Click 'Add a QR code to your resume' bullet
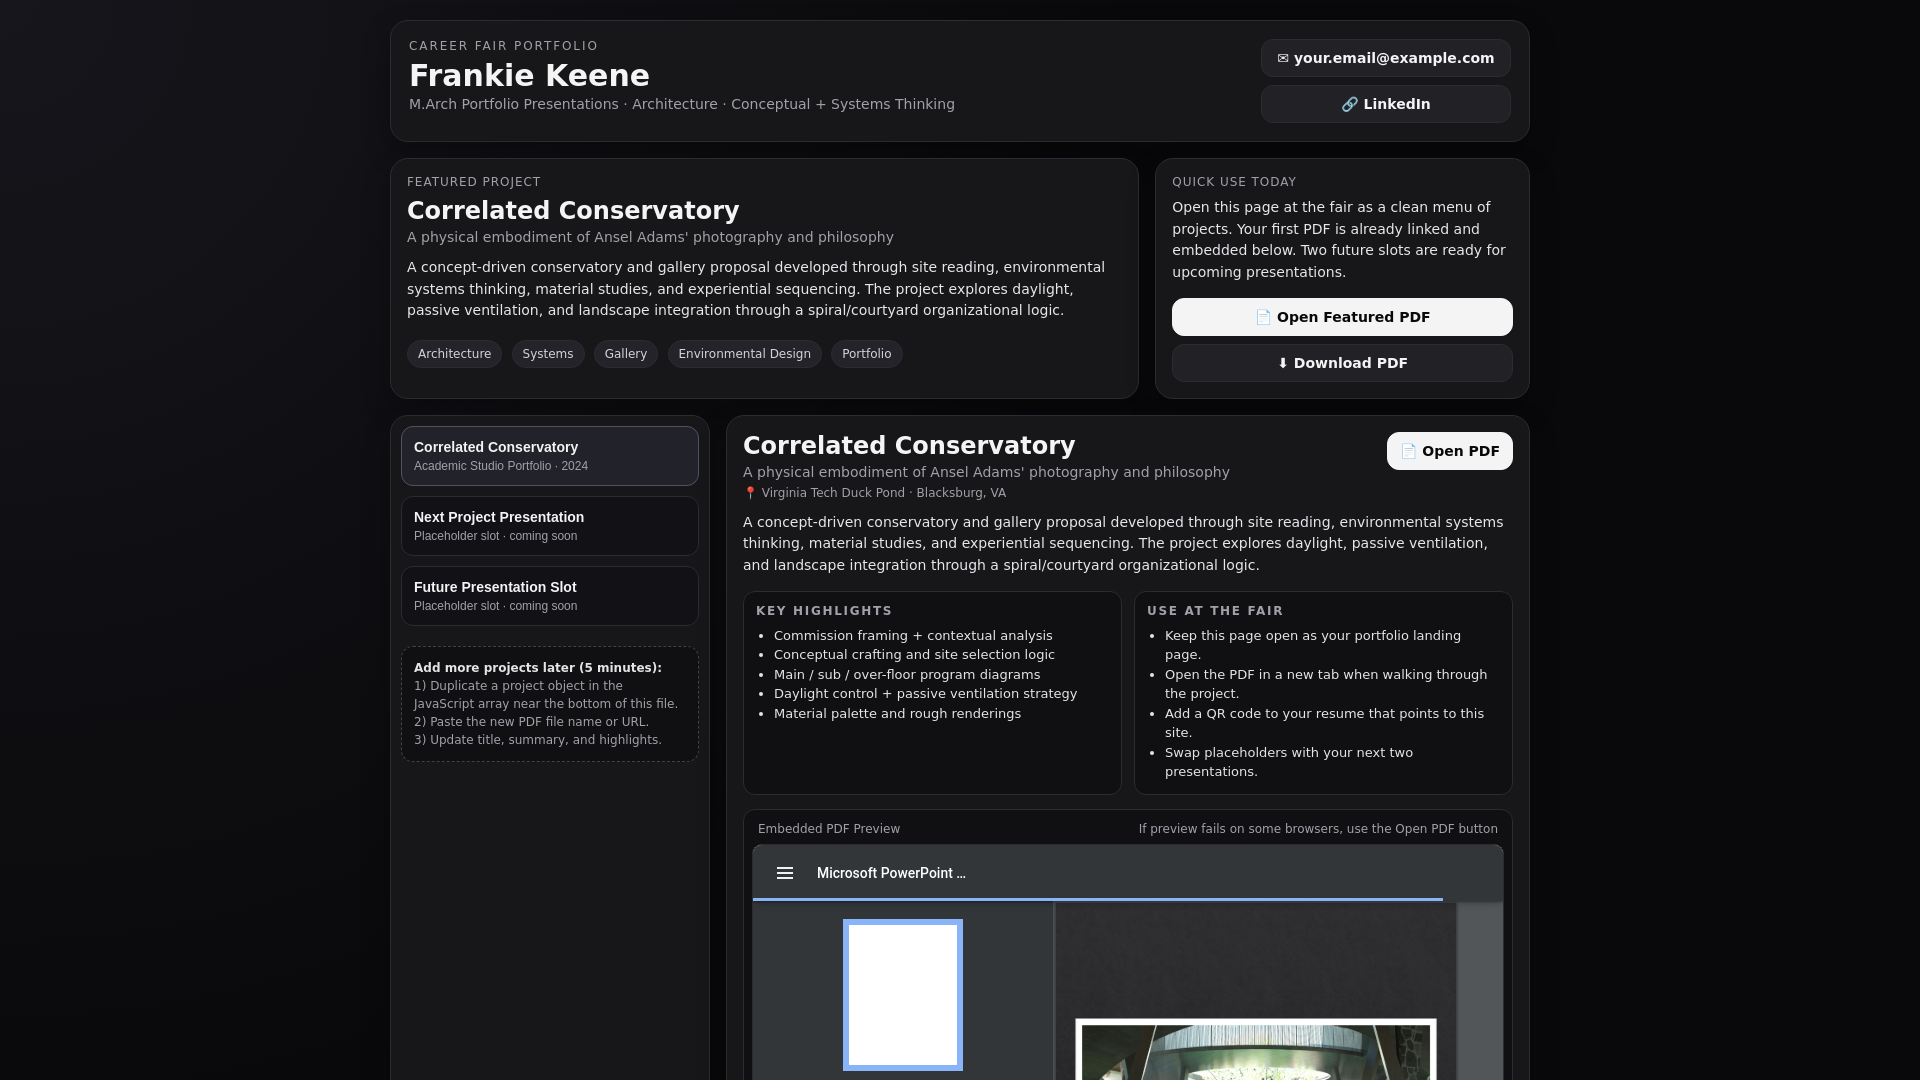This screenshot has width=1920, height=1080. pos(1324,723)
